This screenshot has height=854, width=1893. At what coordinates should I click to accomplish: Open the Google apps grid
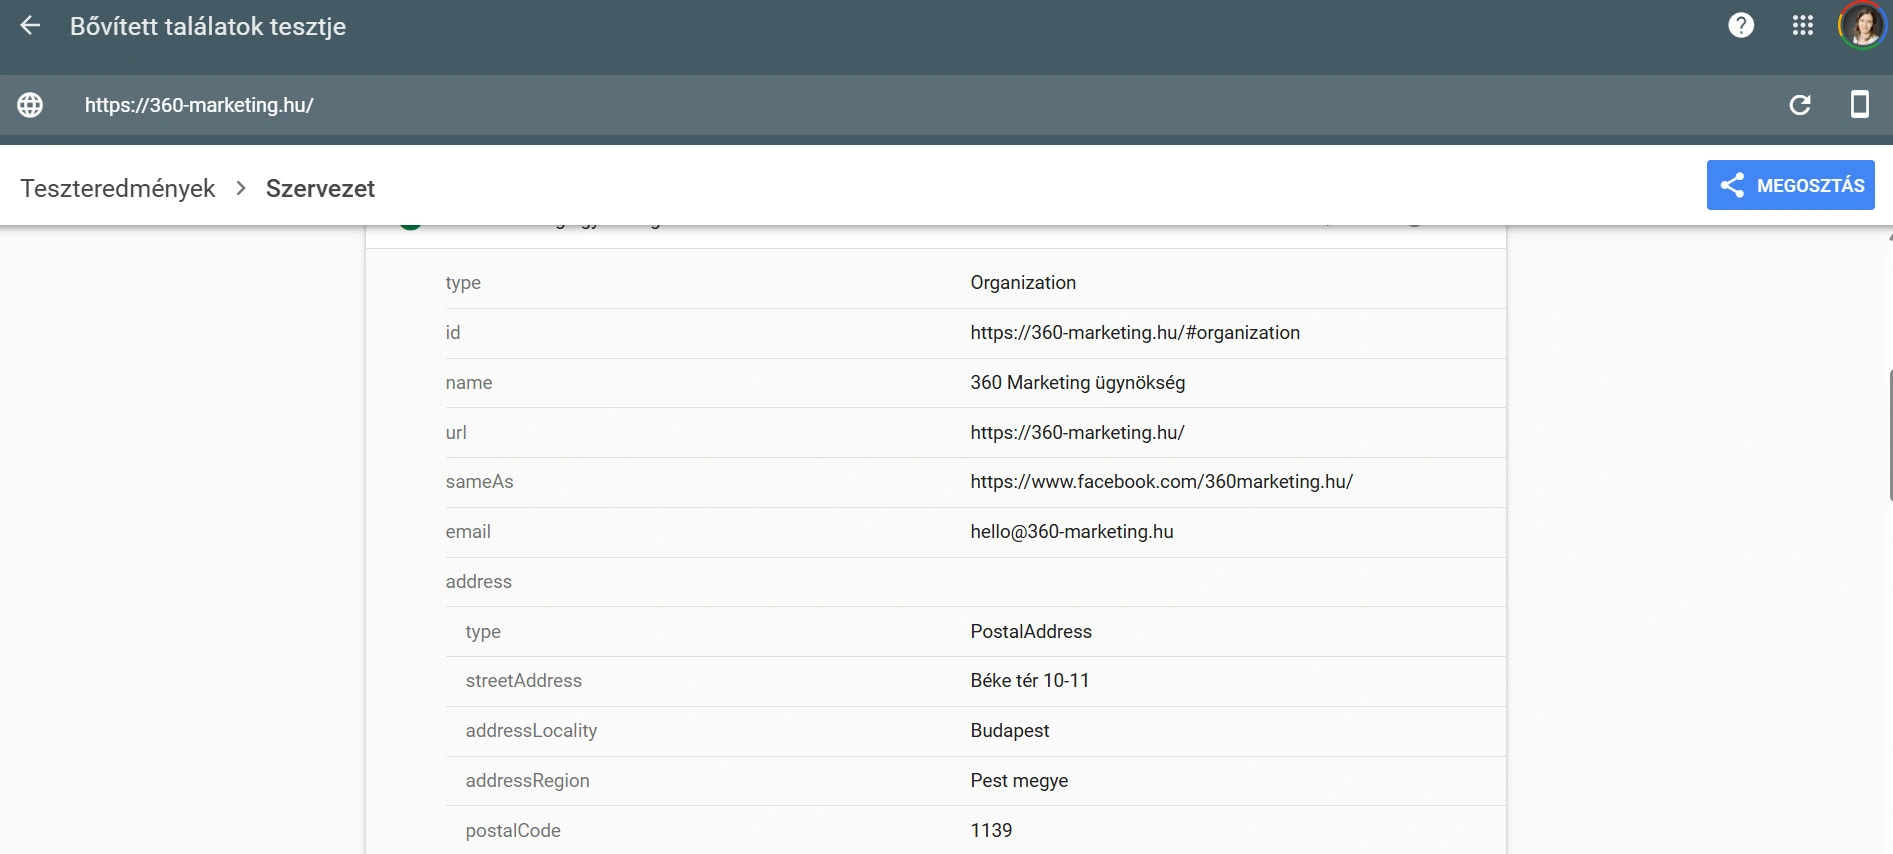[1802, 26]
